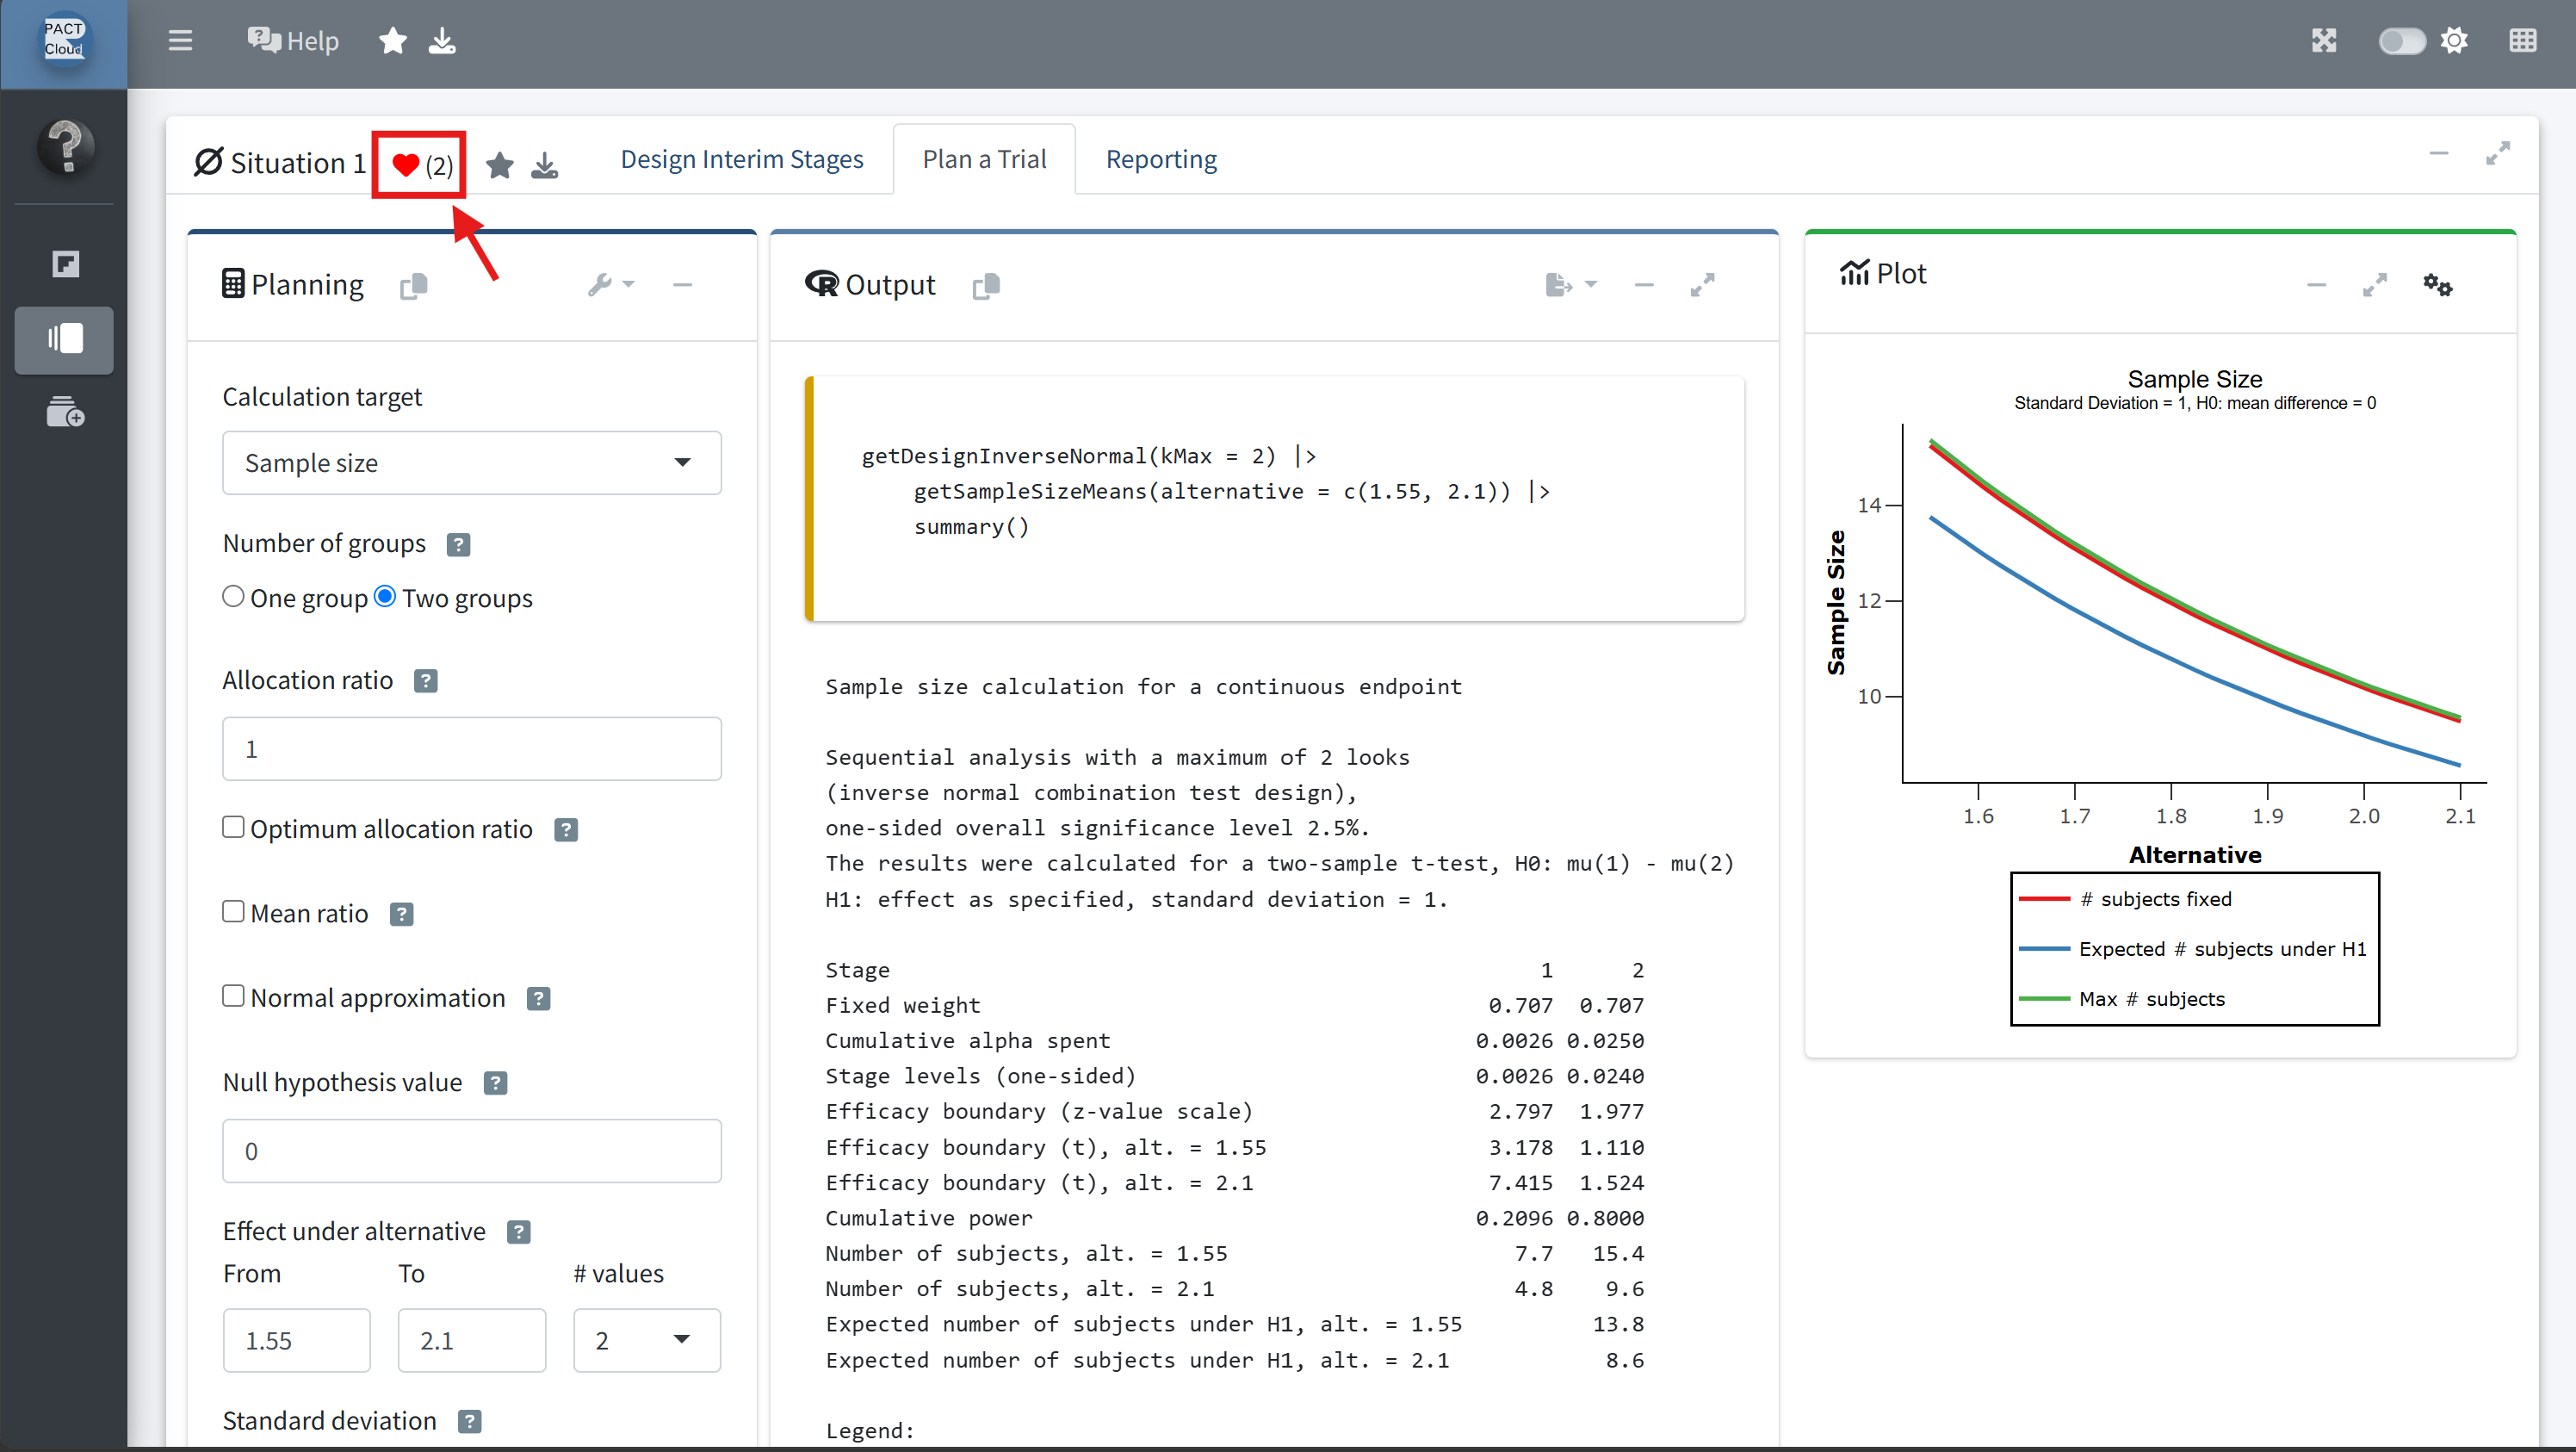This screenshot has height=1452, width=2576.
Task: Collapse the Situation 1 card
Action: [x=2439, y=153]
